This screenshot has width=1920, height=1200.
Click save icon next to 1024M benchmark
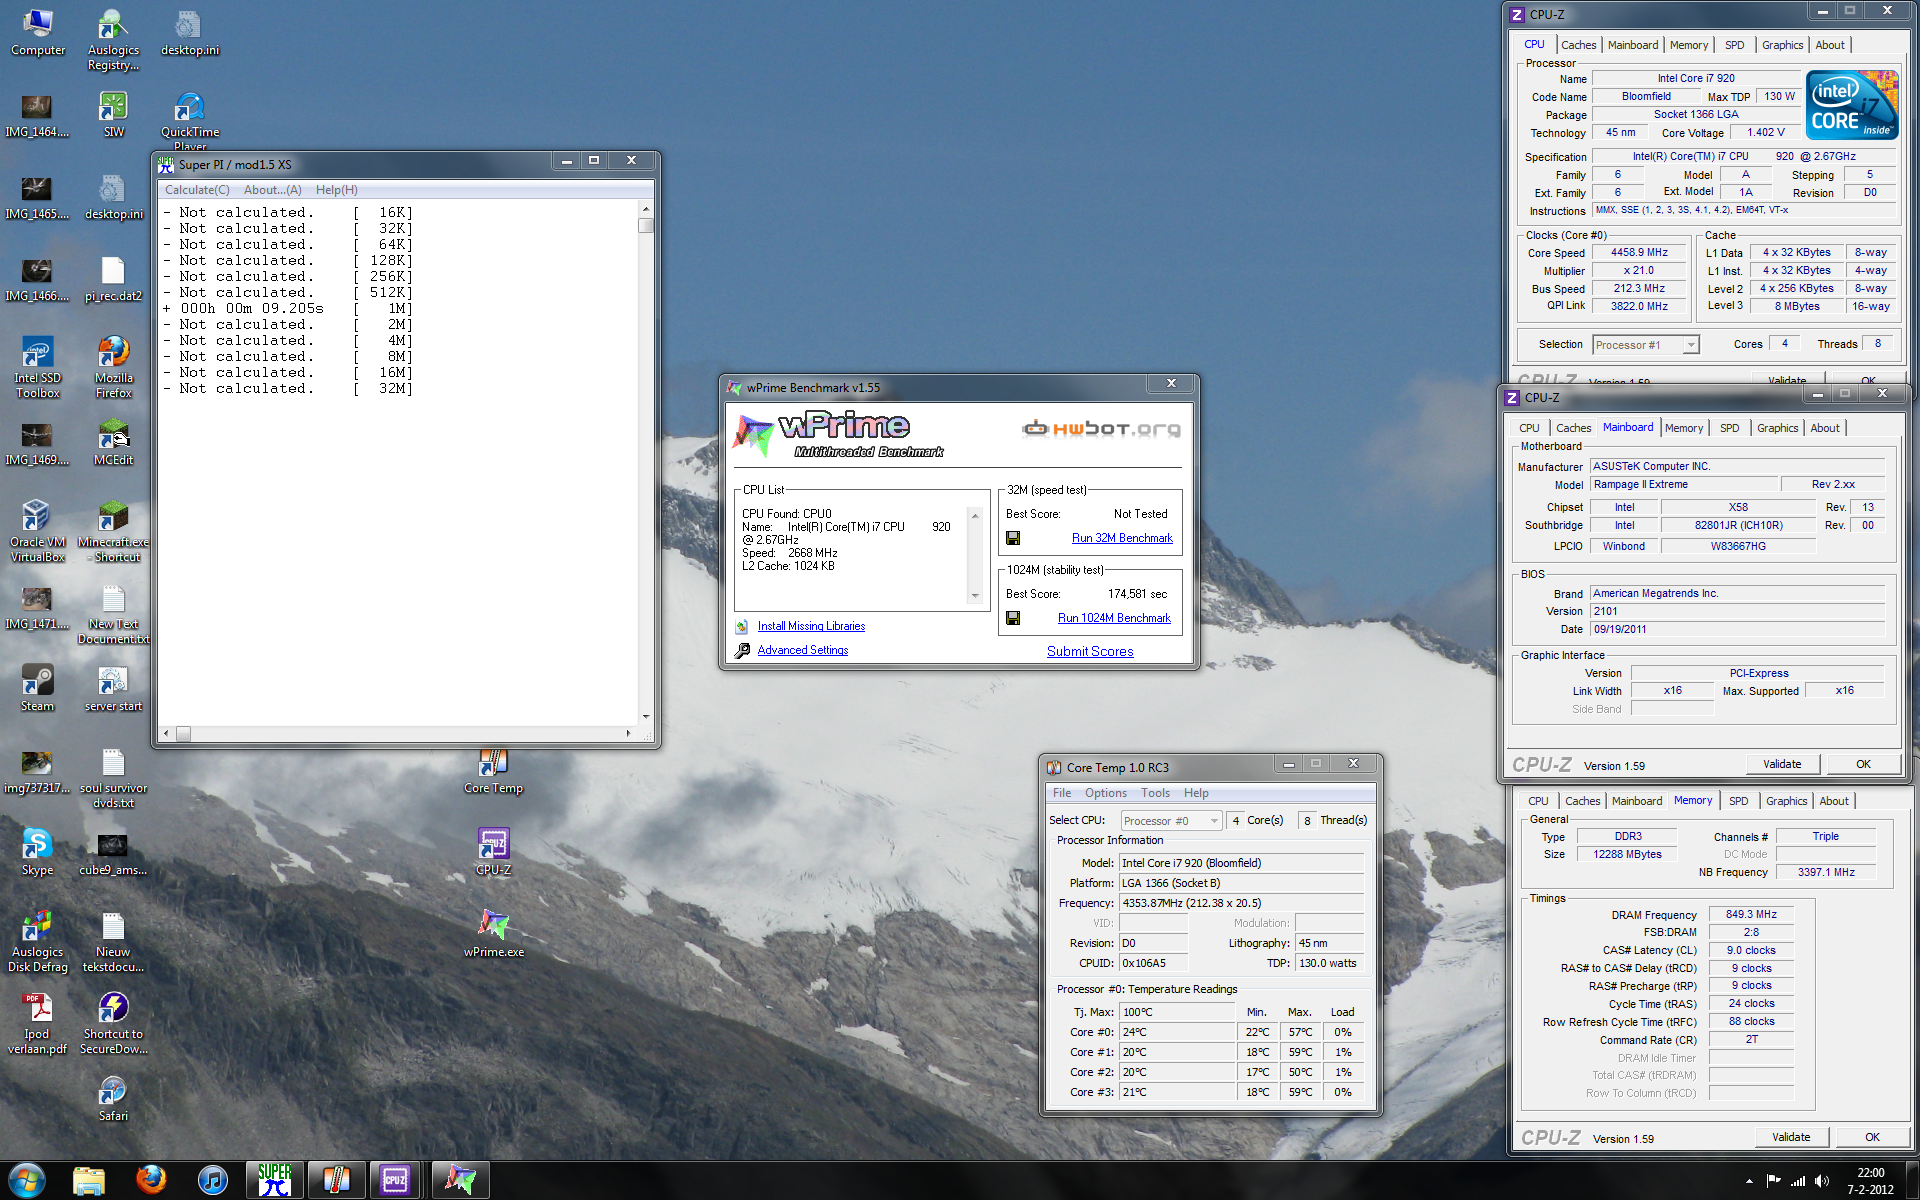[x=1013, y=618]
